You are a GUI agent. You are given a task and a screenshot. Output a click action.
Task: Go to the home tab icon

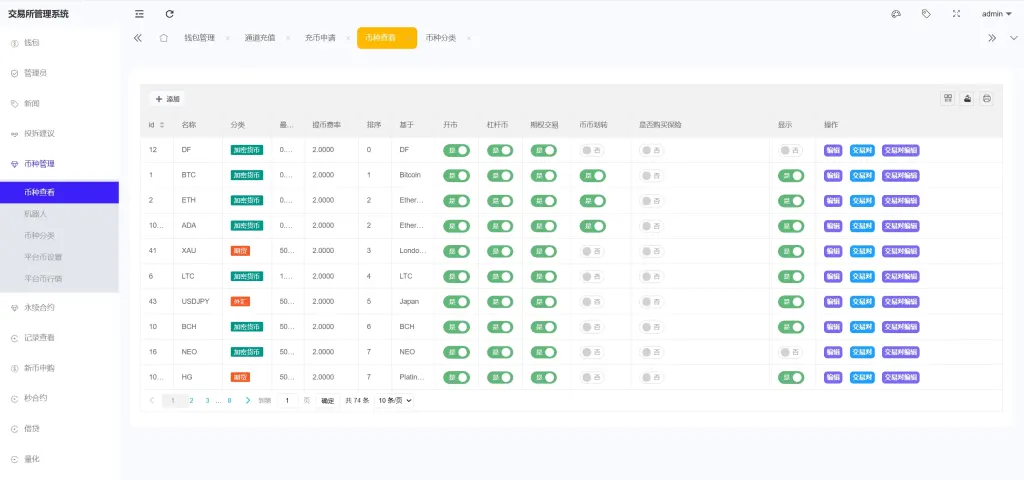164,38
